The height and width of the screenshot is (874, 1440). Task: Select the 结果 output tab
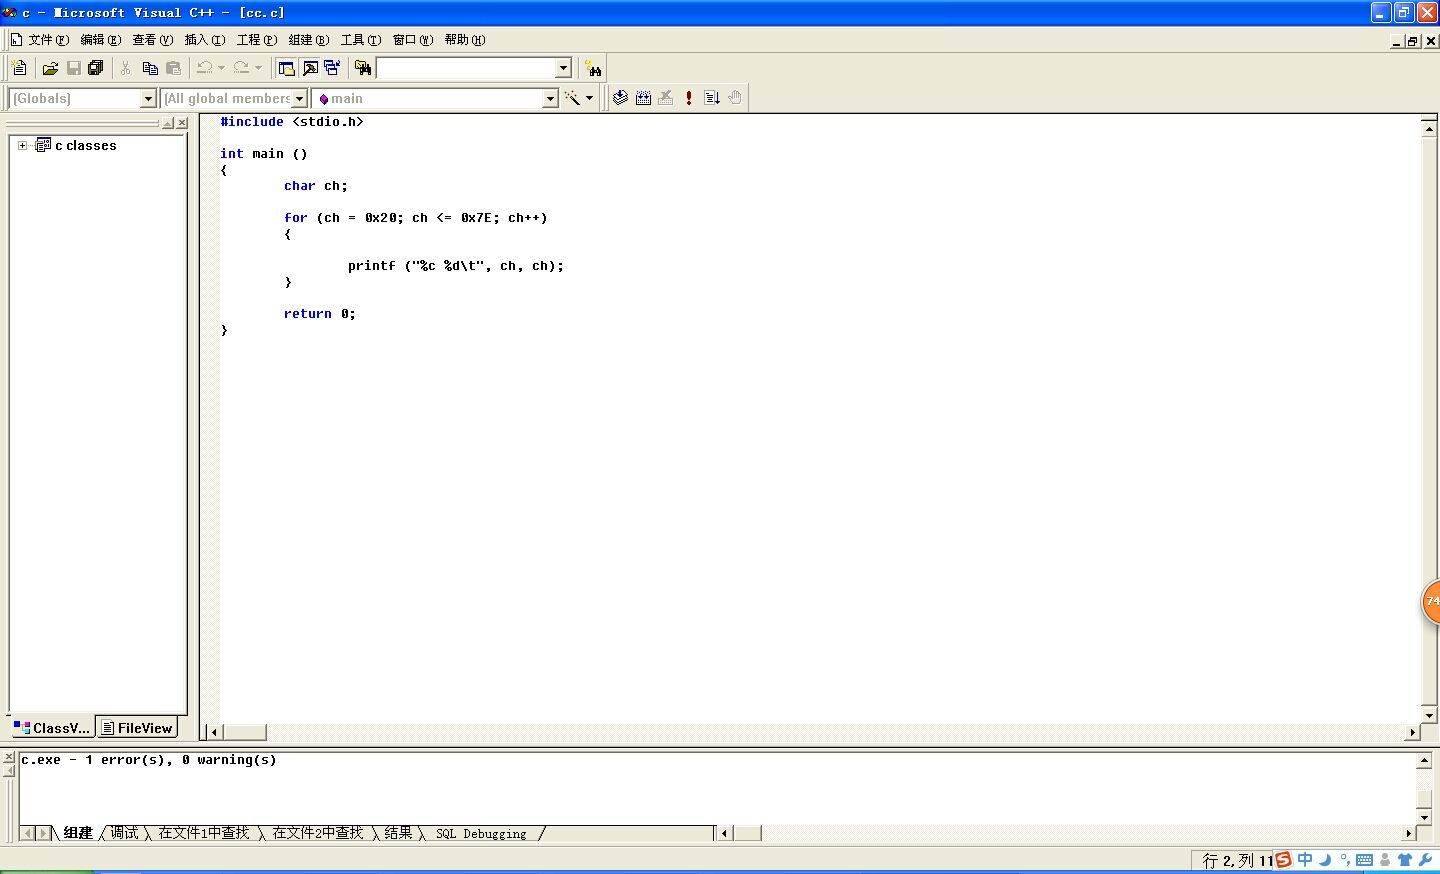(398, 833)
